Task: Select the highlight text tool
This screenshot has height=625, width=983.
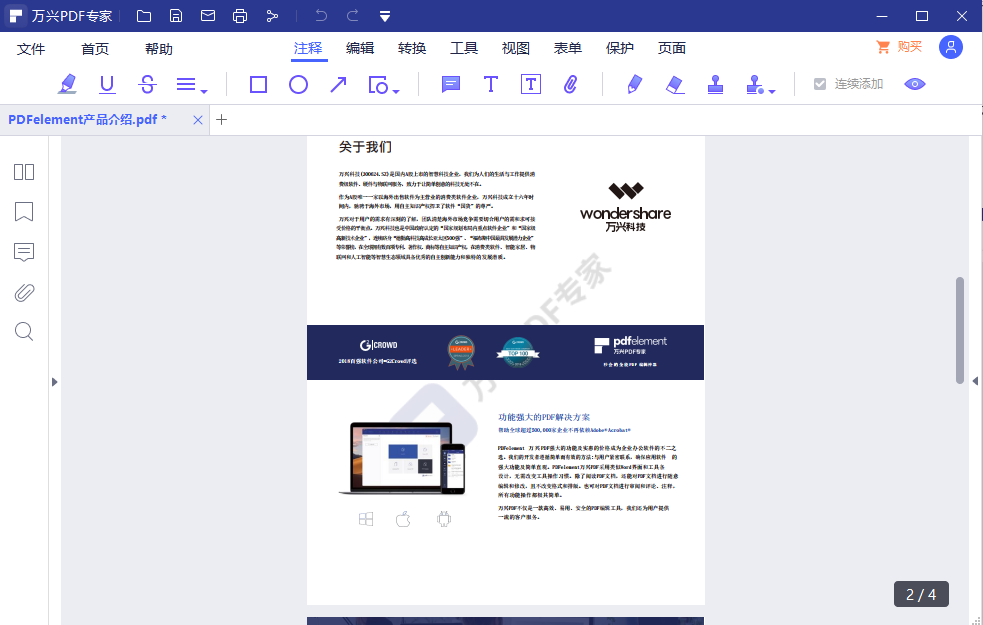Action: pos(67,85)
